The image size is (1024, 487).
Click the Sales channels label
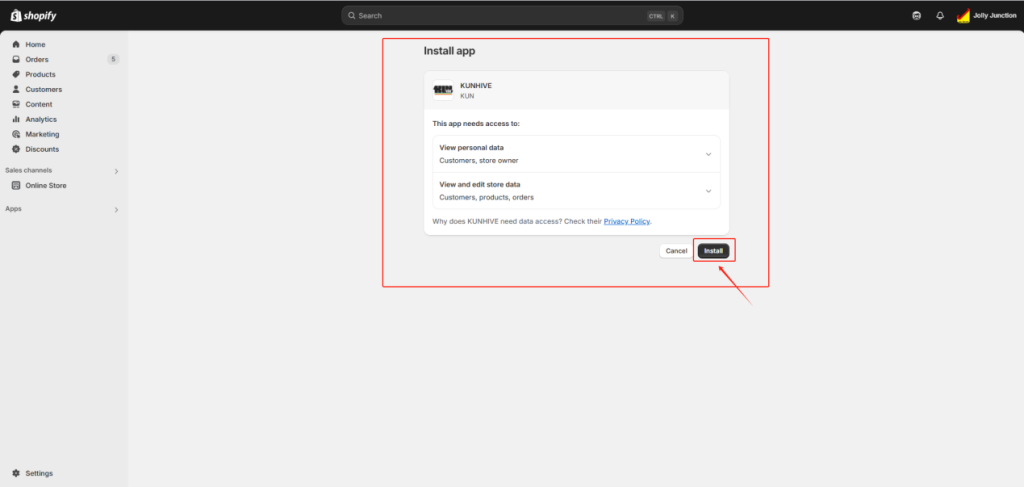(29, 170)
